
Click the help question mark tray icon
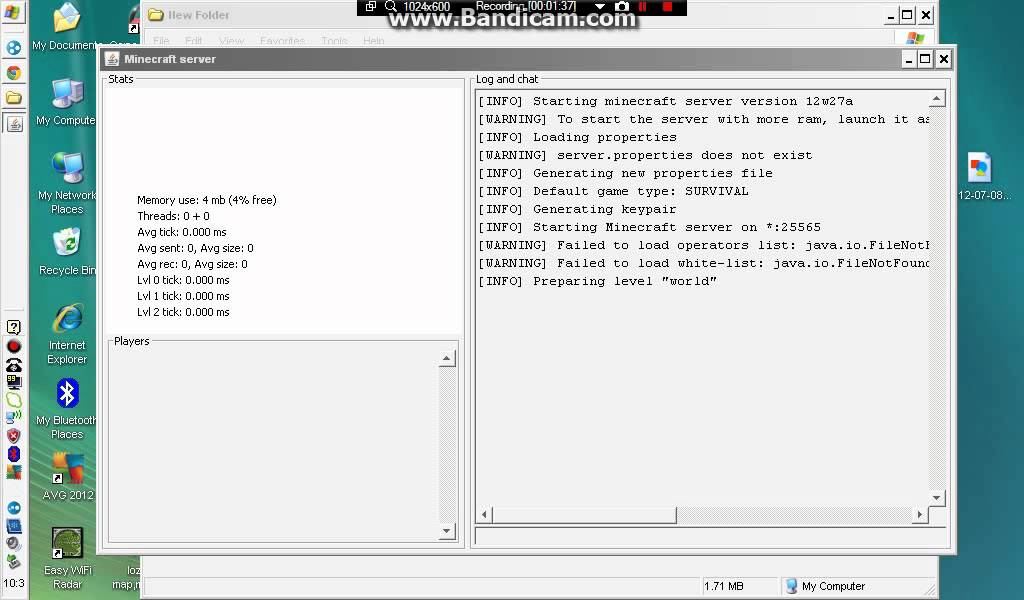pyautogui.click(x=13, y=327)
